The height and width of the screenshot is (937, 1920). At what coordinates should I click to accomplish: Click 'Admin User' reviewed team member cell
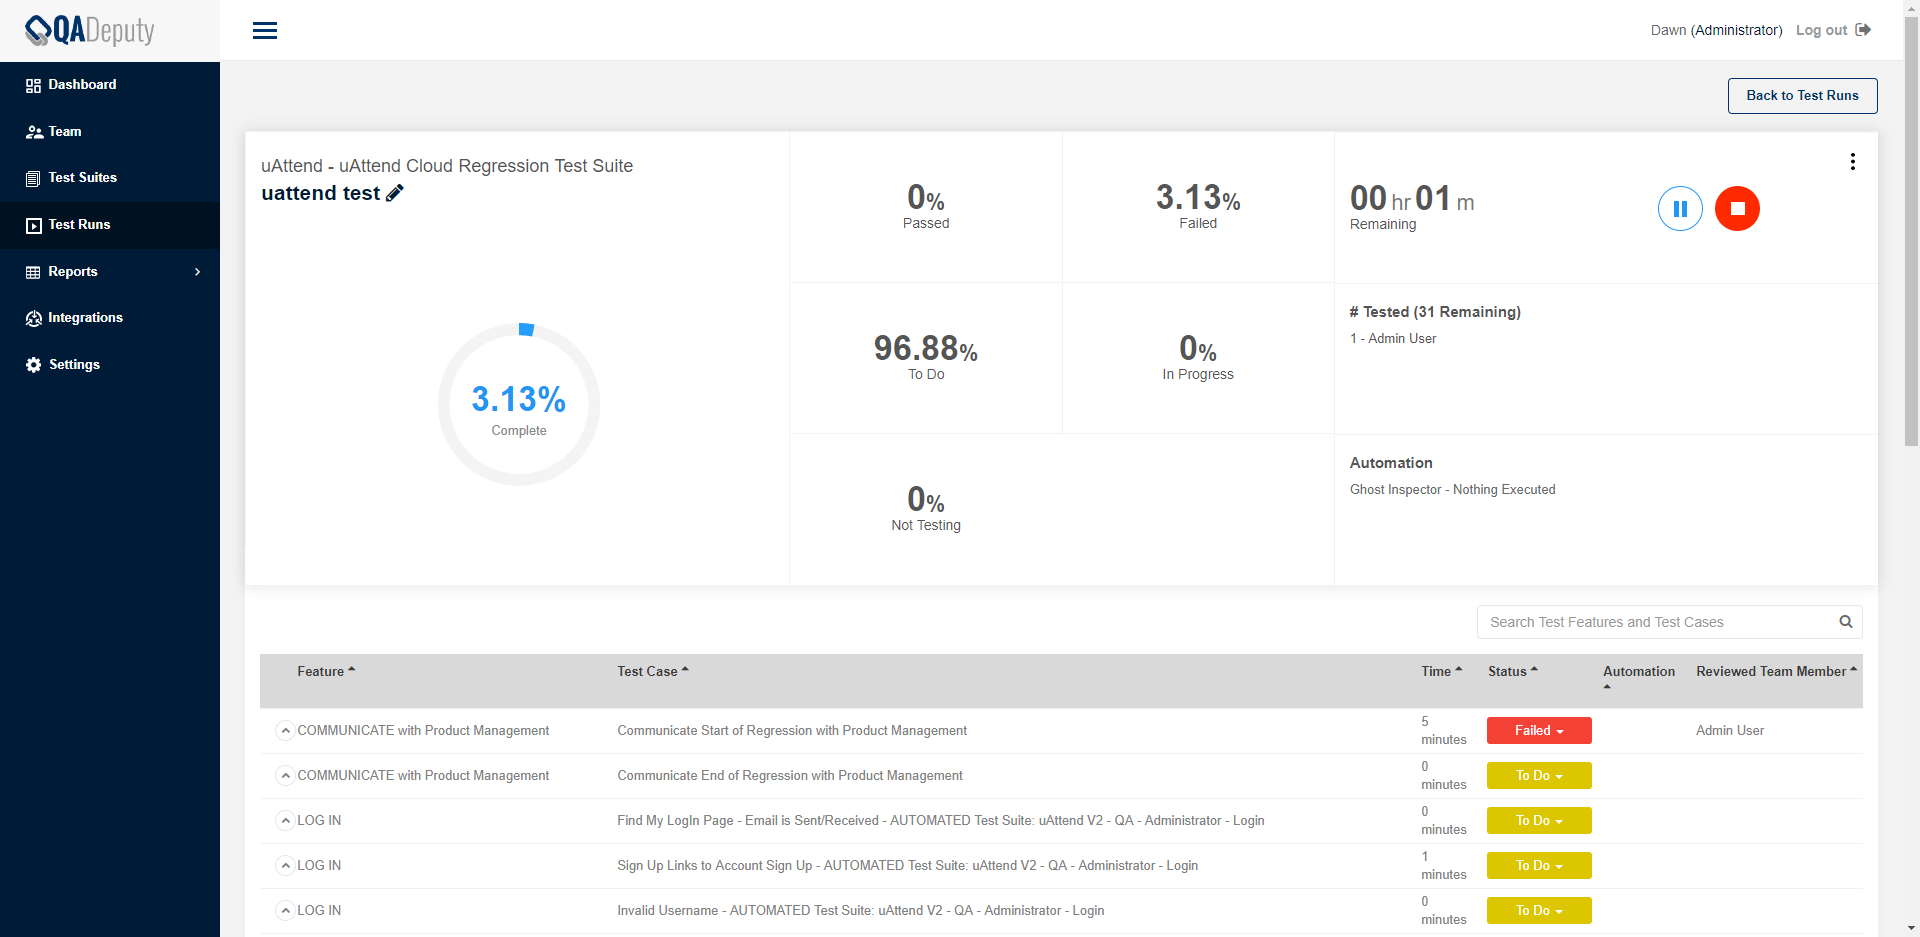tap(1730, 731)
